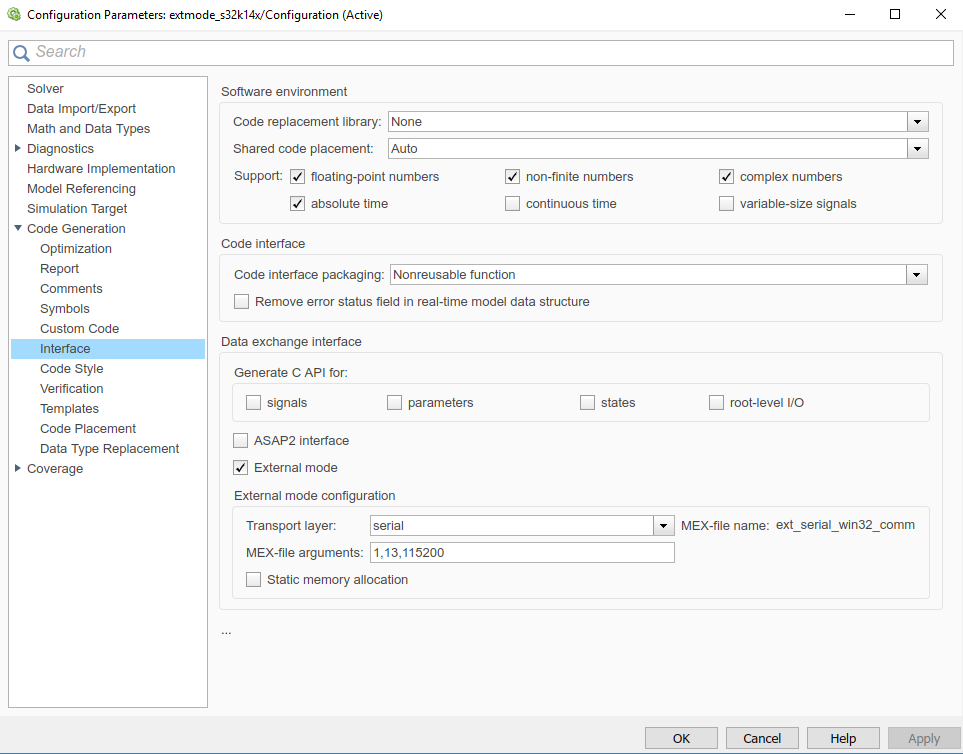Screen dimensions: 963x754
Task: Expand the Coverage tree node
Action: coord(18,468)
